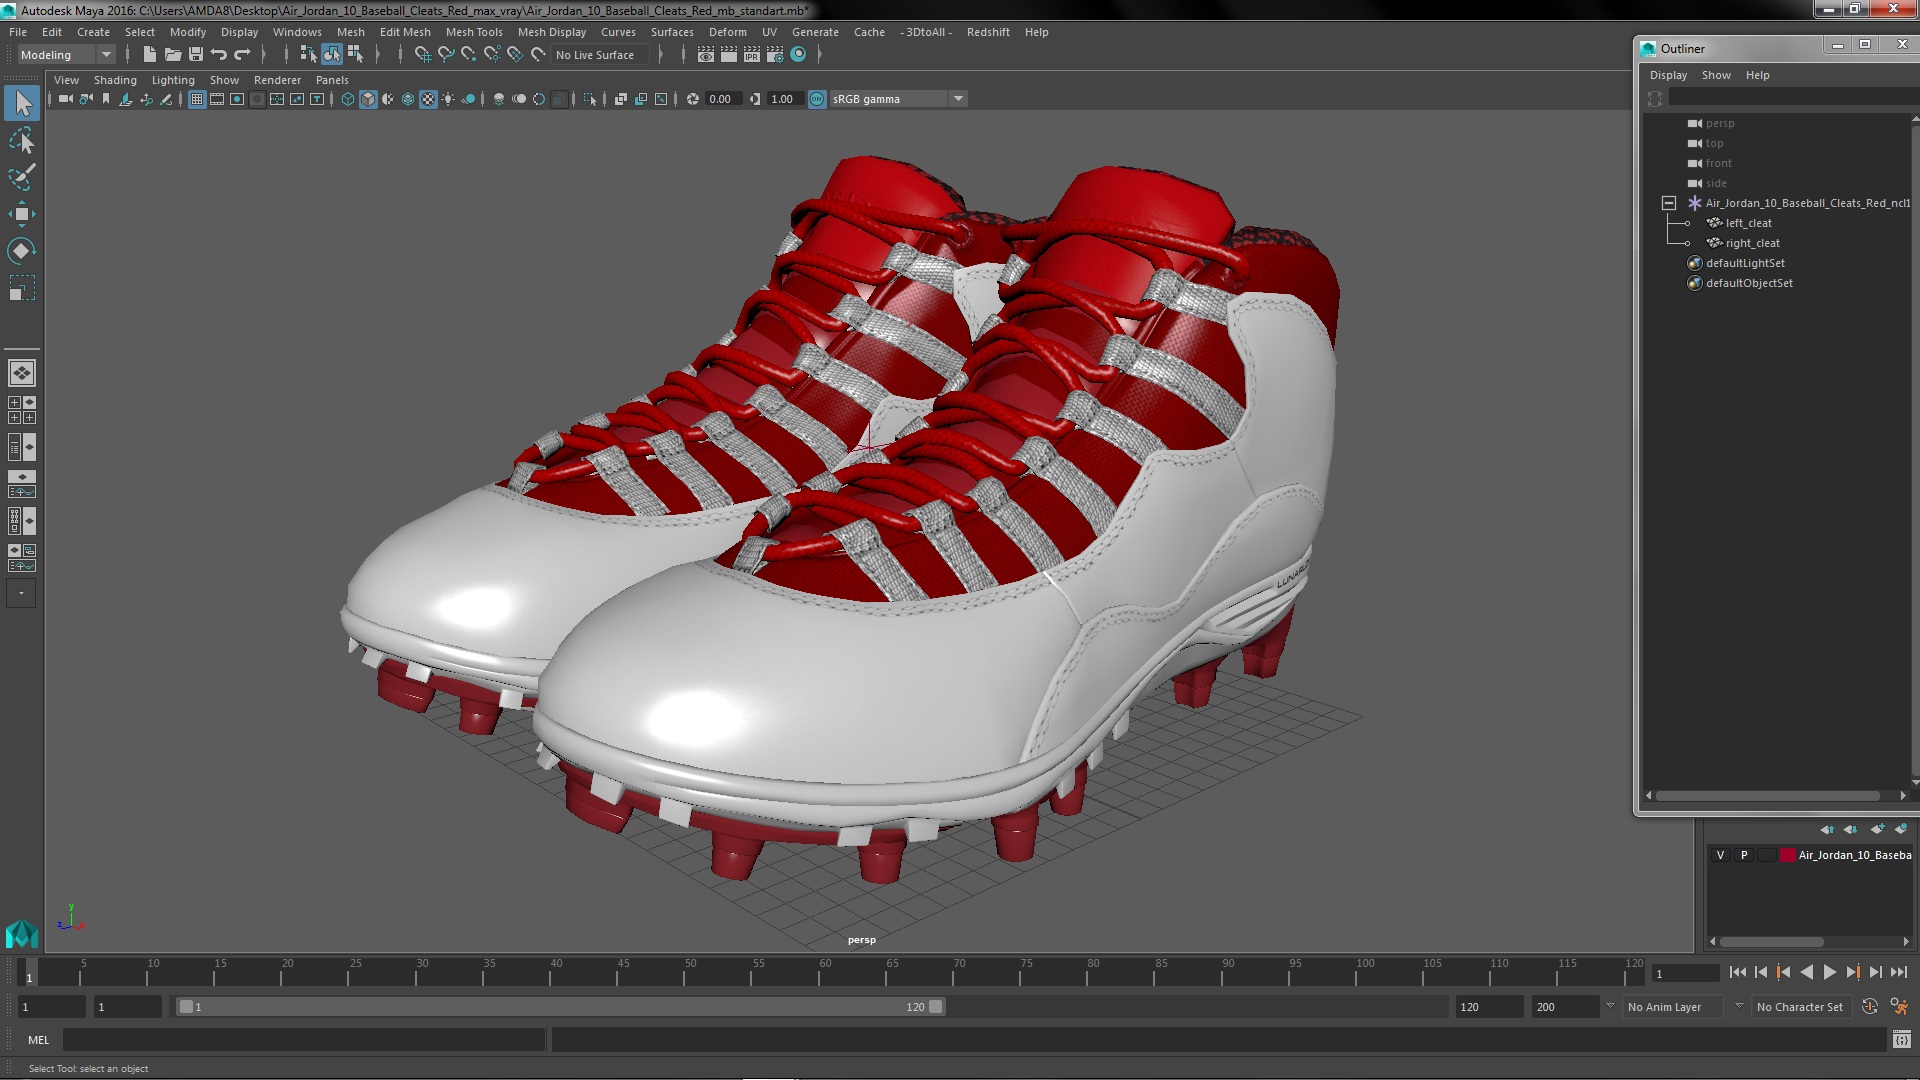Screen dimensions: 1920x1080
Task: Save the current scene
Action: pyautogui.click(x=196, y=55)
